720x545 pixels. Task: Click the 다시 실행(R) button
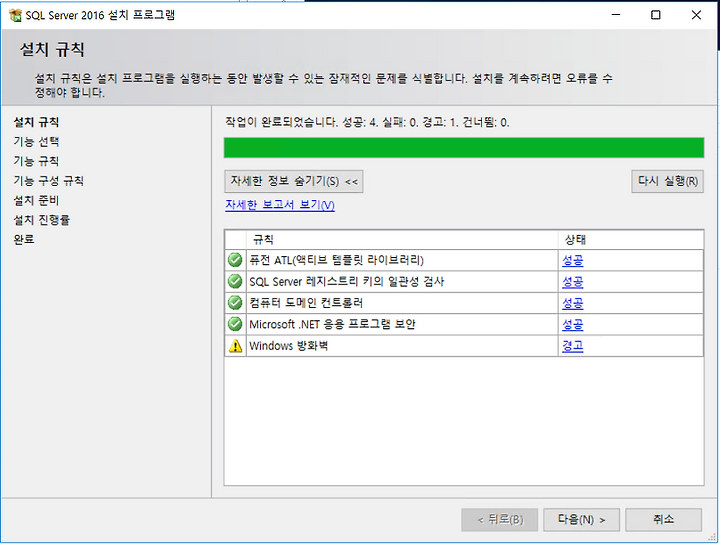667,181
